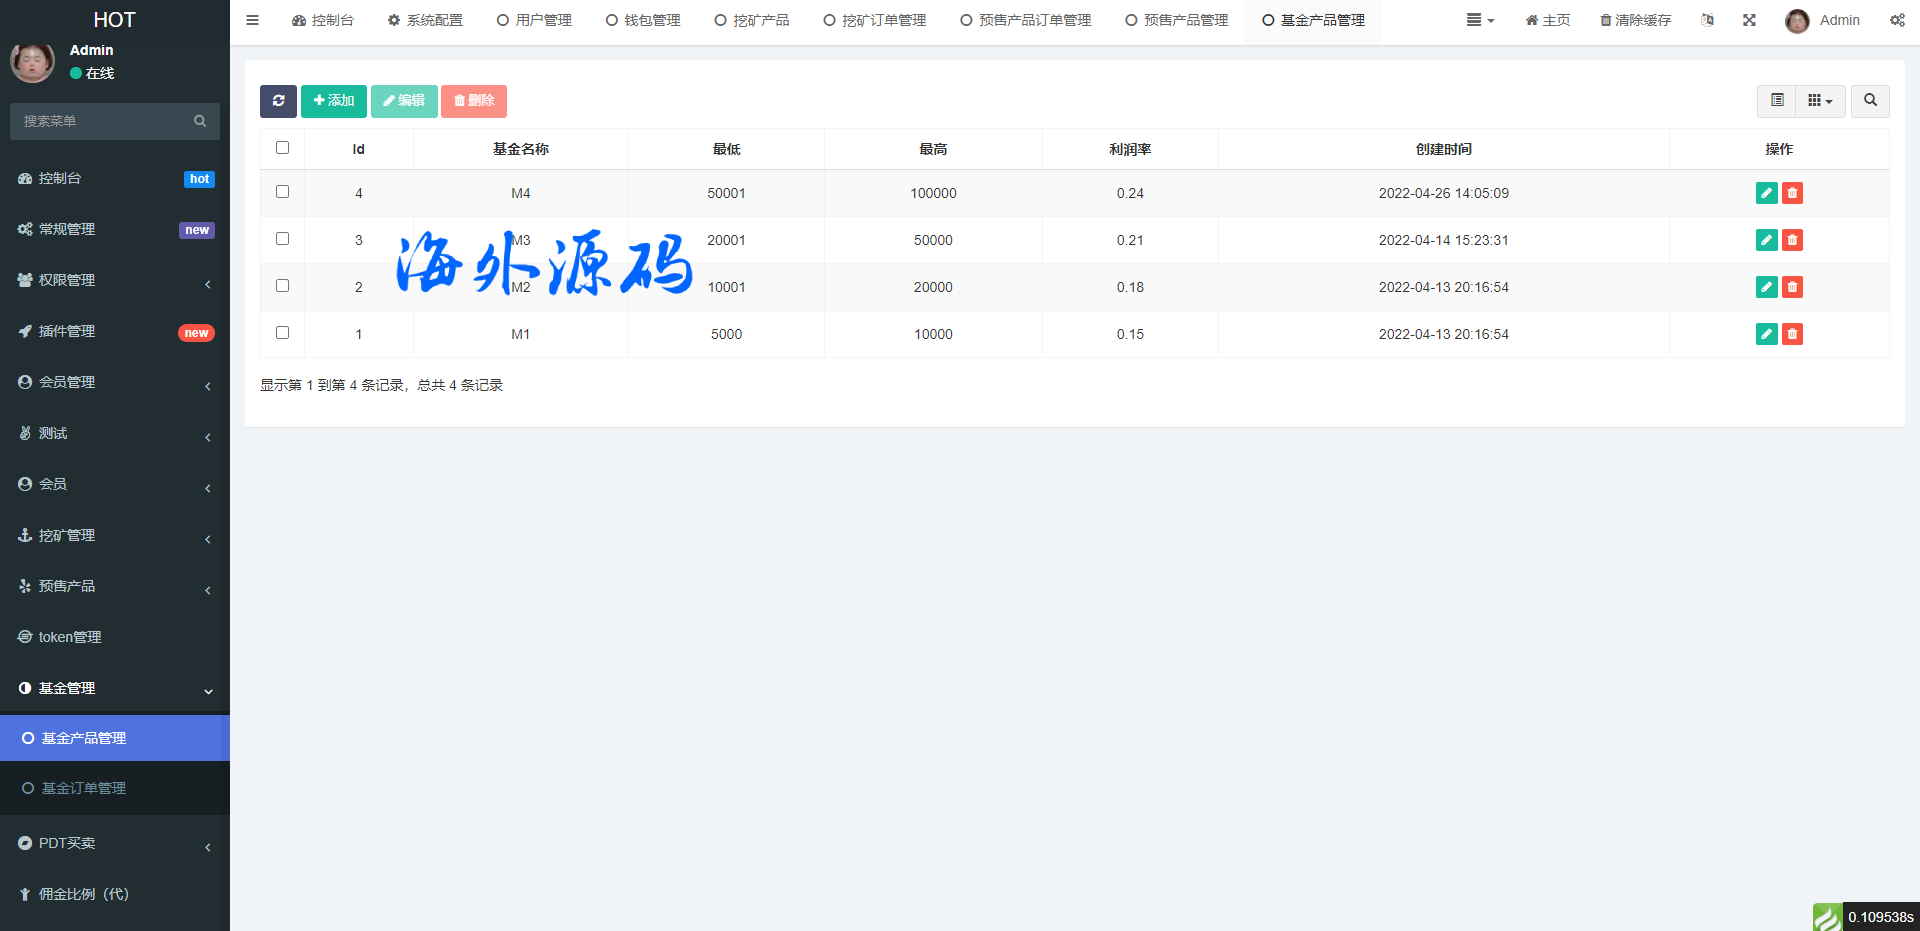Click the fullscreen expand icon in header

(x=1749, y=20)
